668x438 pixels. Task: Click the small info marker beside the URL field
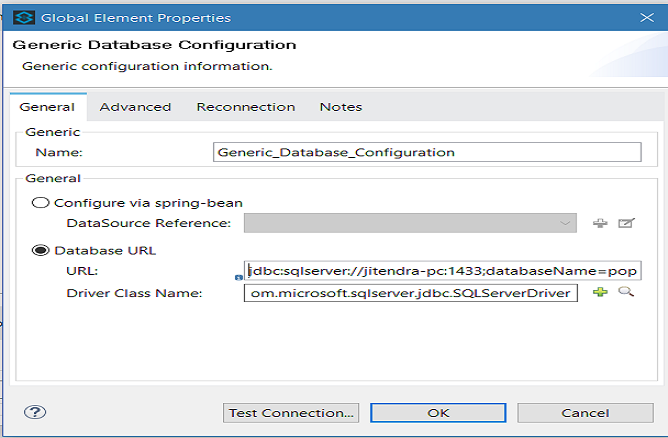[238, 279]
